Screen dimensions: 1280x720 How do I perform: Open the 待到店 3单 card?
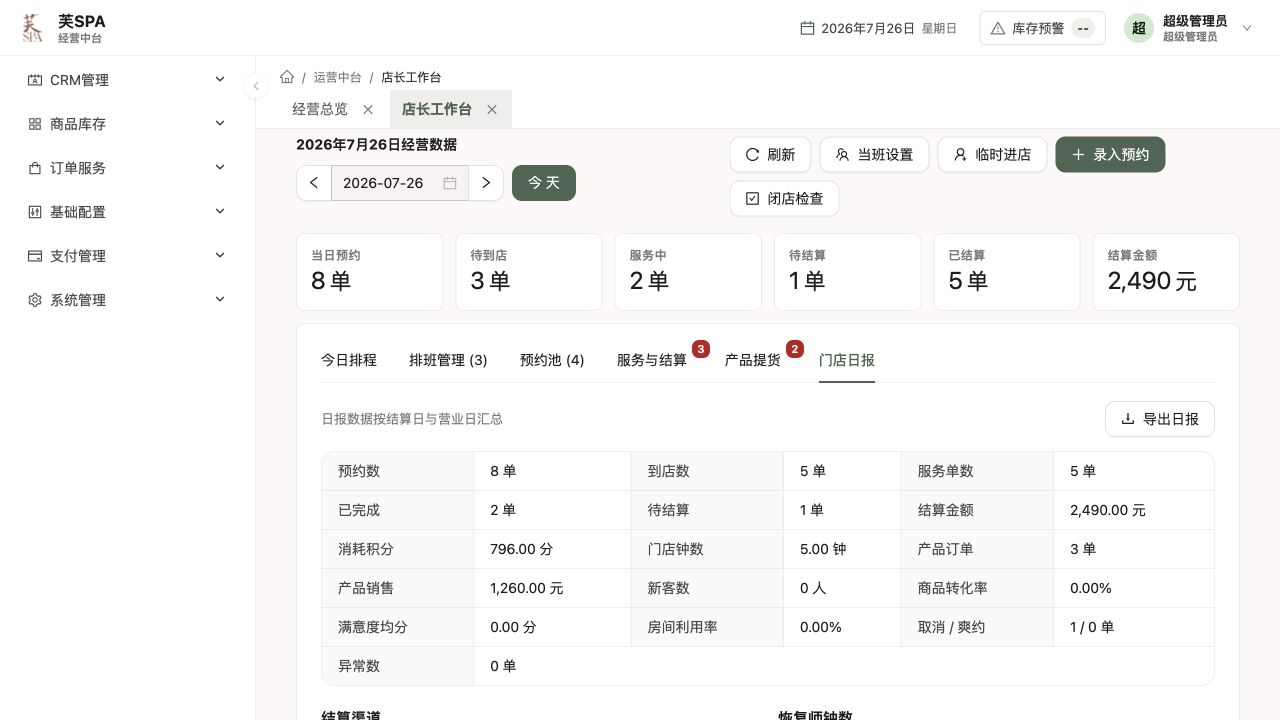coord(529,272)
